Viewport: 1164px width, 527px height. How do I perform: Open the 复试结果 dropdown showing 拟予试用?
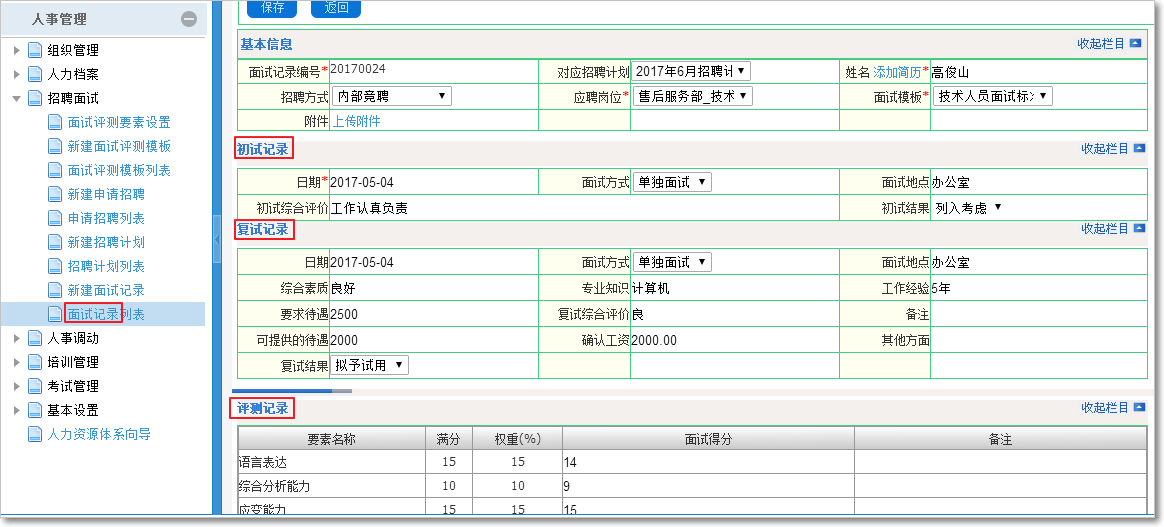369,364
